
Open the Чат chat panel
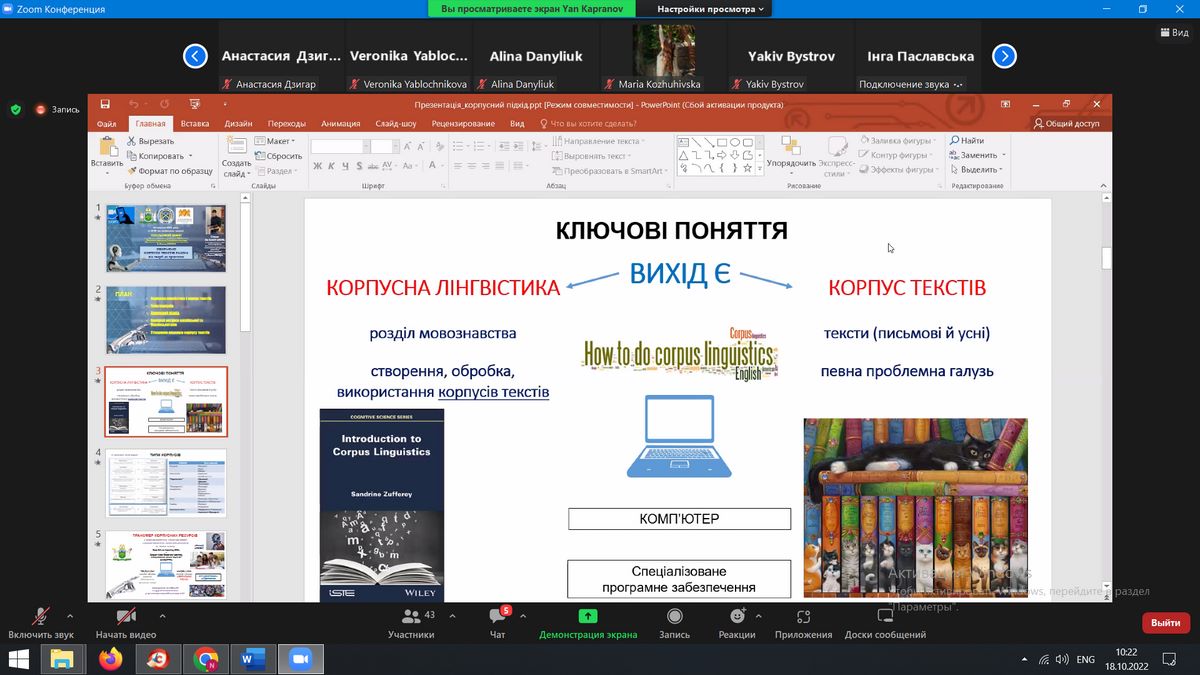pos(497,617)
